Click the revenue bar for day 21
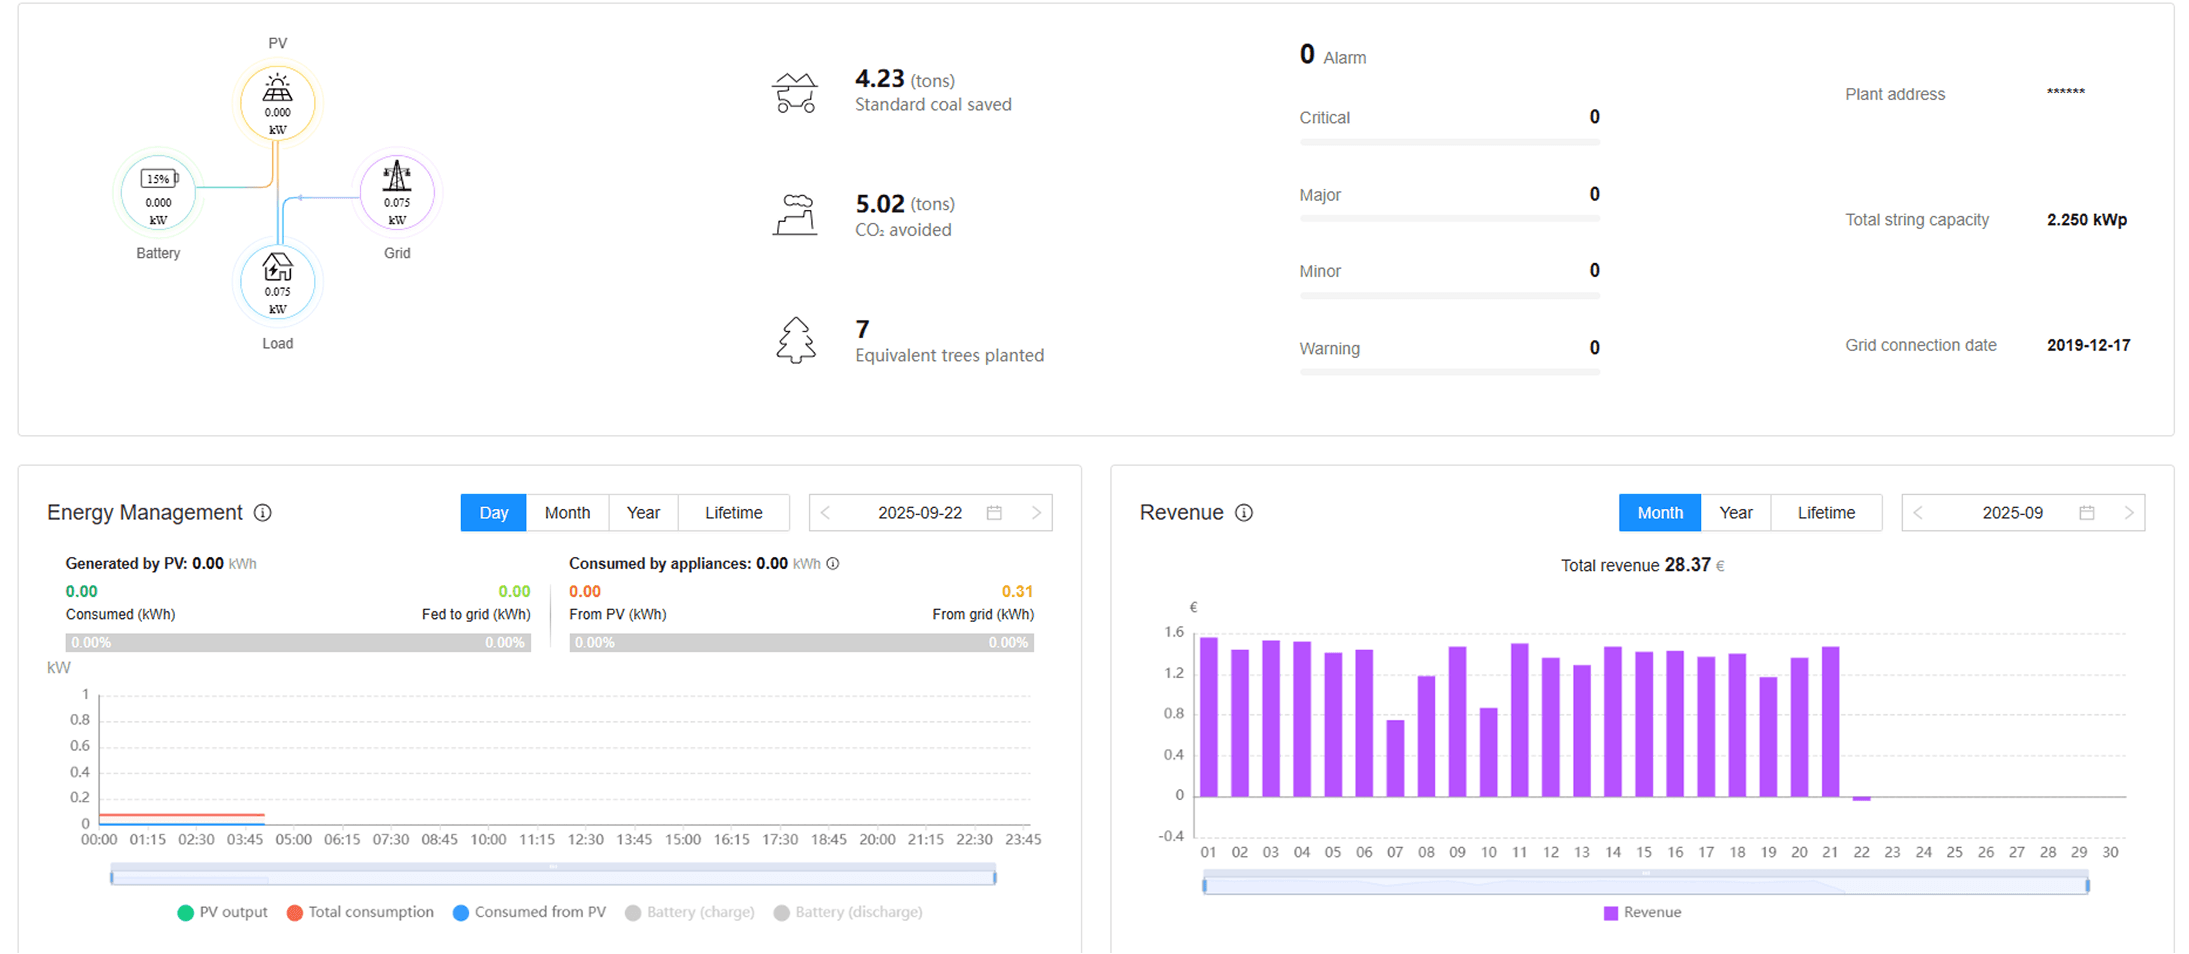The image size is (2189, 954). [x=1831, y=722]
